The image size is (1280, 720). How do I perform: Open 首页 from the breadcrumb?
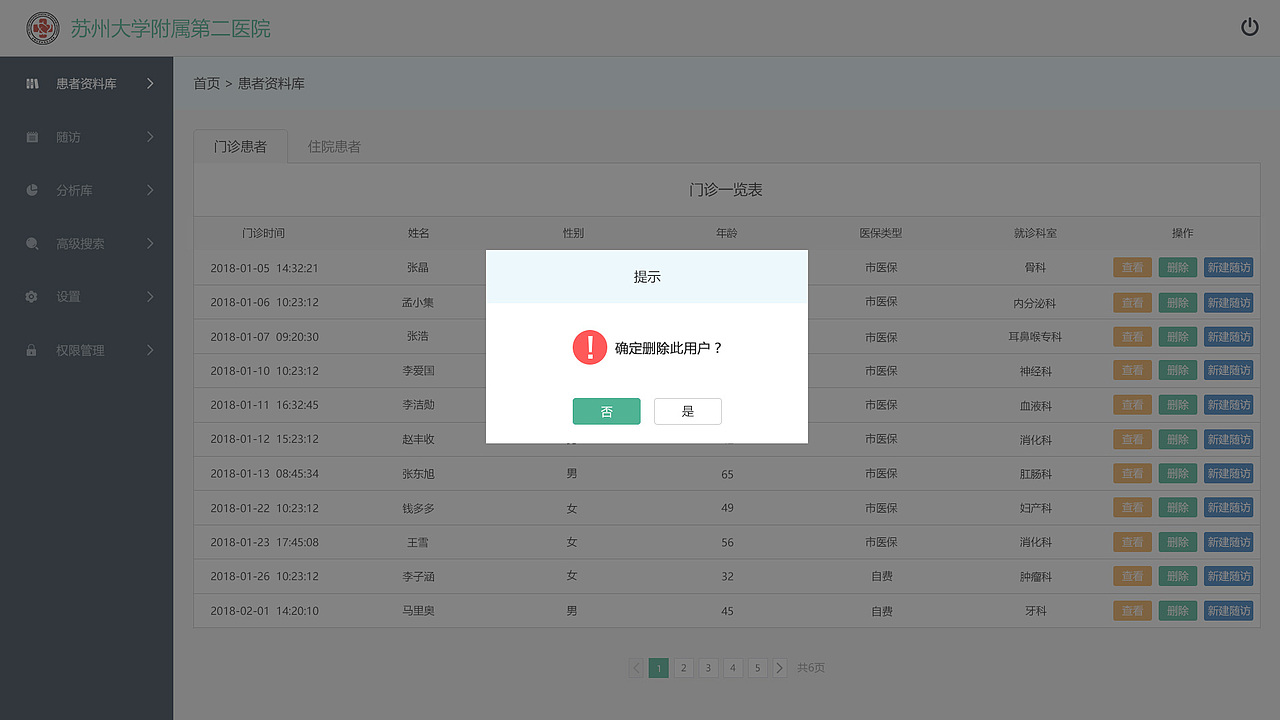206,83
